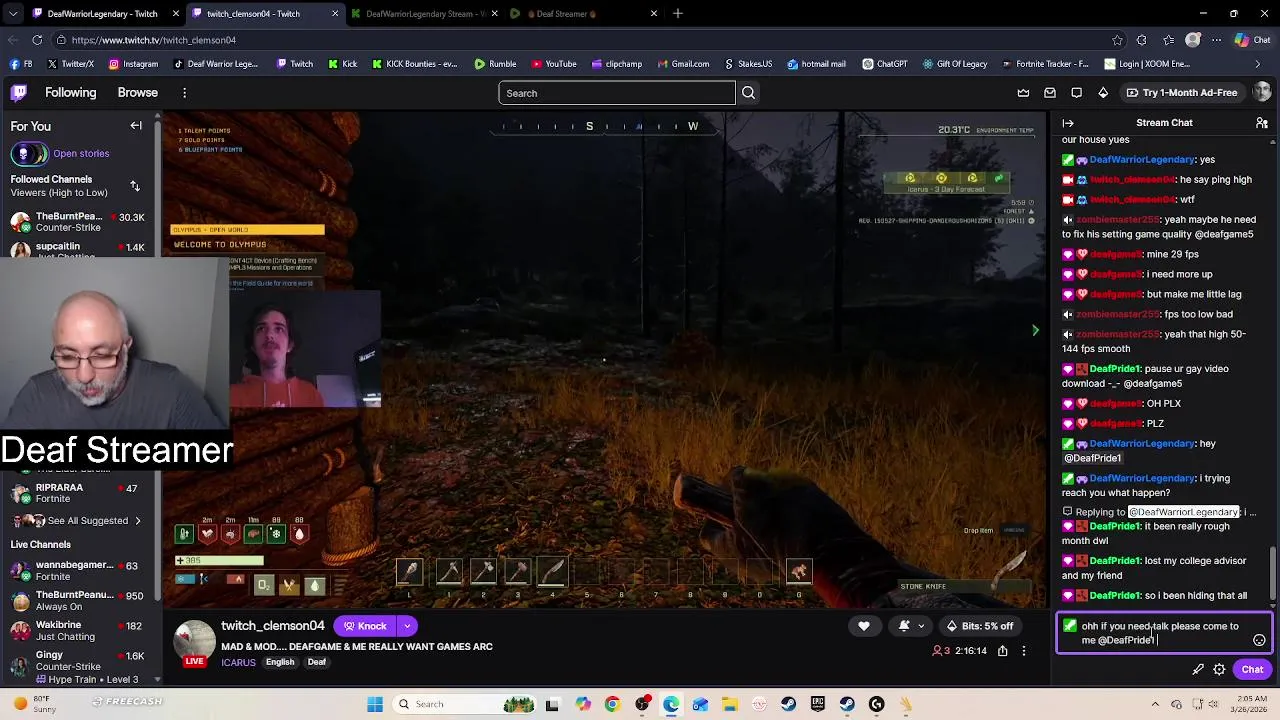Focus the Twitch Search field
This screenshot has width=1280, height=720.
tap(617, 93)
